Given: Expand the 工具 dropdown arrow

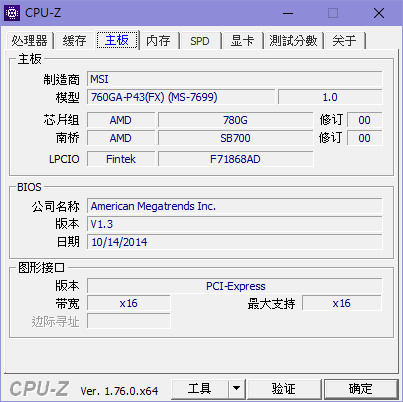Looking at the screenshot, I should pyautogui.click(x=237, y=389).
